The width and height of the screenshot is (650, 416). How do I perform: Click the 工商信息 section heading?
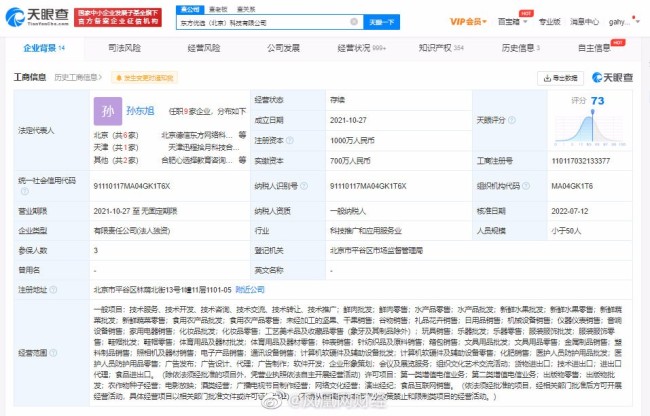point(30,77)
